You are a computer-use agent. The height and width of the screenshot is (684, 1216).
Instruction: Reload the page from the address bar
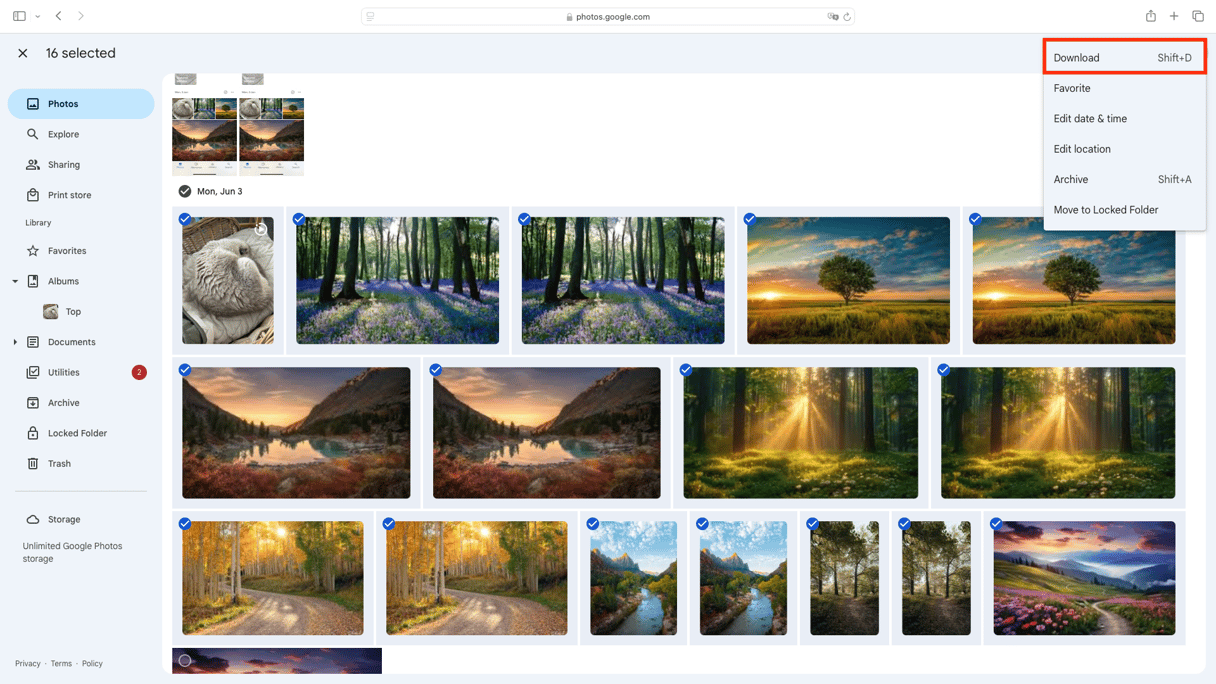coord(847,17)
